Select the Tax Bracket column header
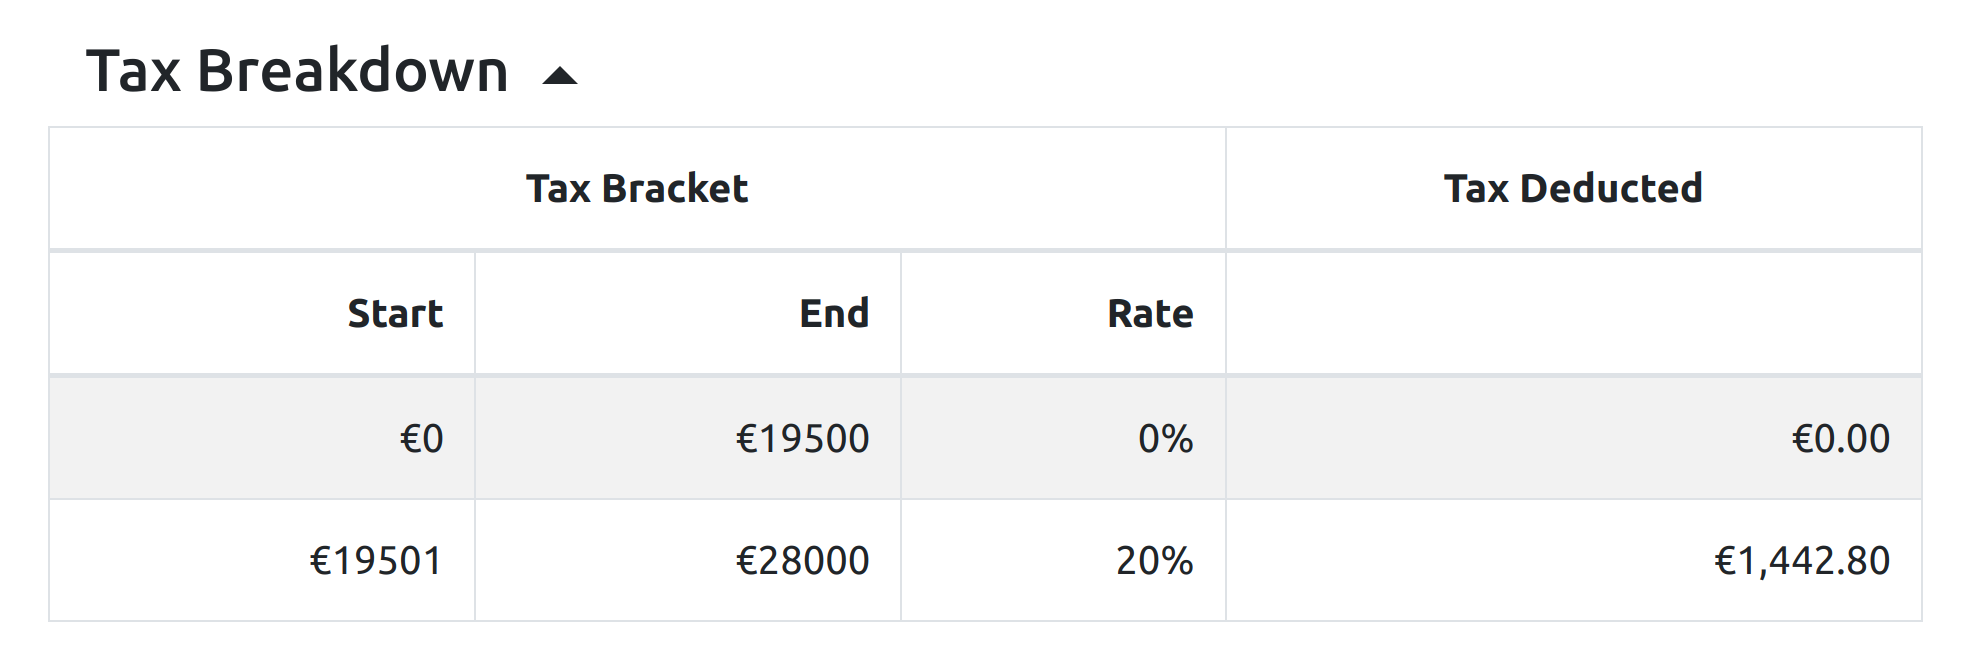Screen dimensions: 1973x655 [x=637, y=189]
